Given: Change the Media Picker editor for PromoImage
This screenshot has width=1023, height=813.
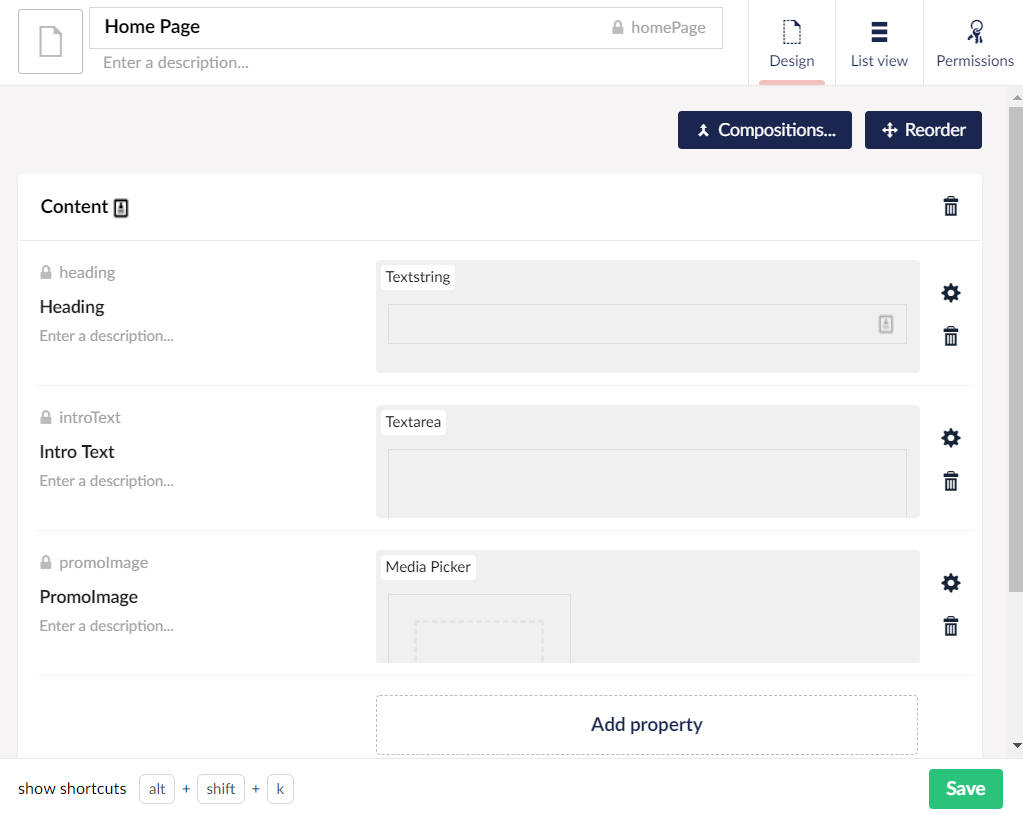Looking at the screenshot, I should 428,567.
